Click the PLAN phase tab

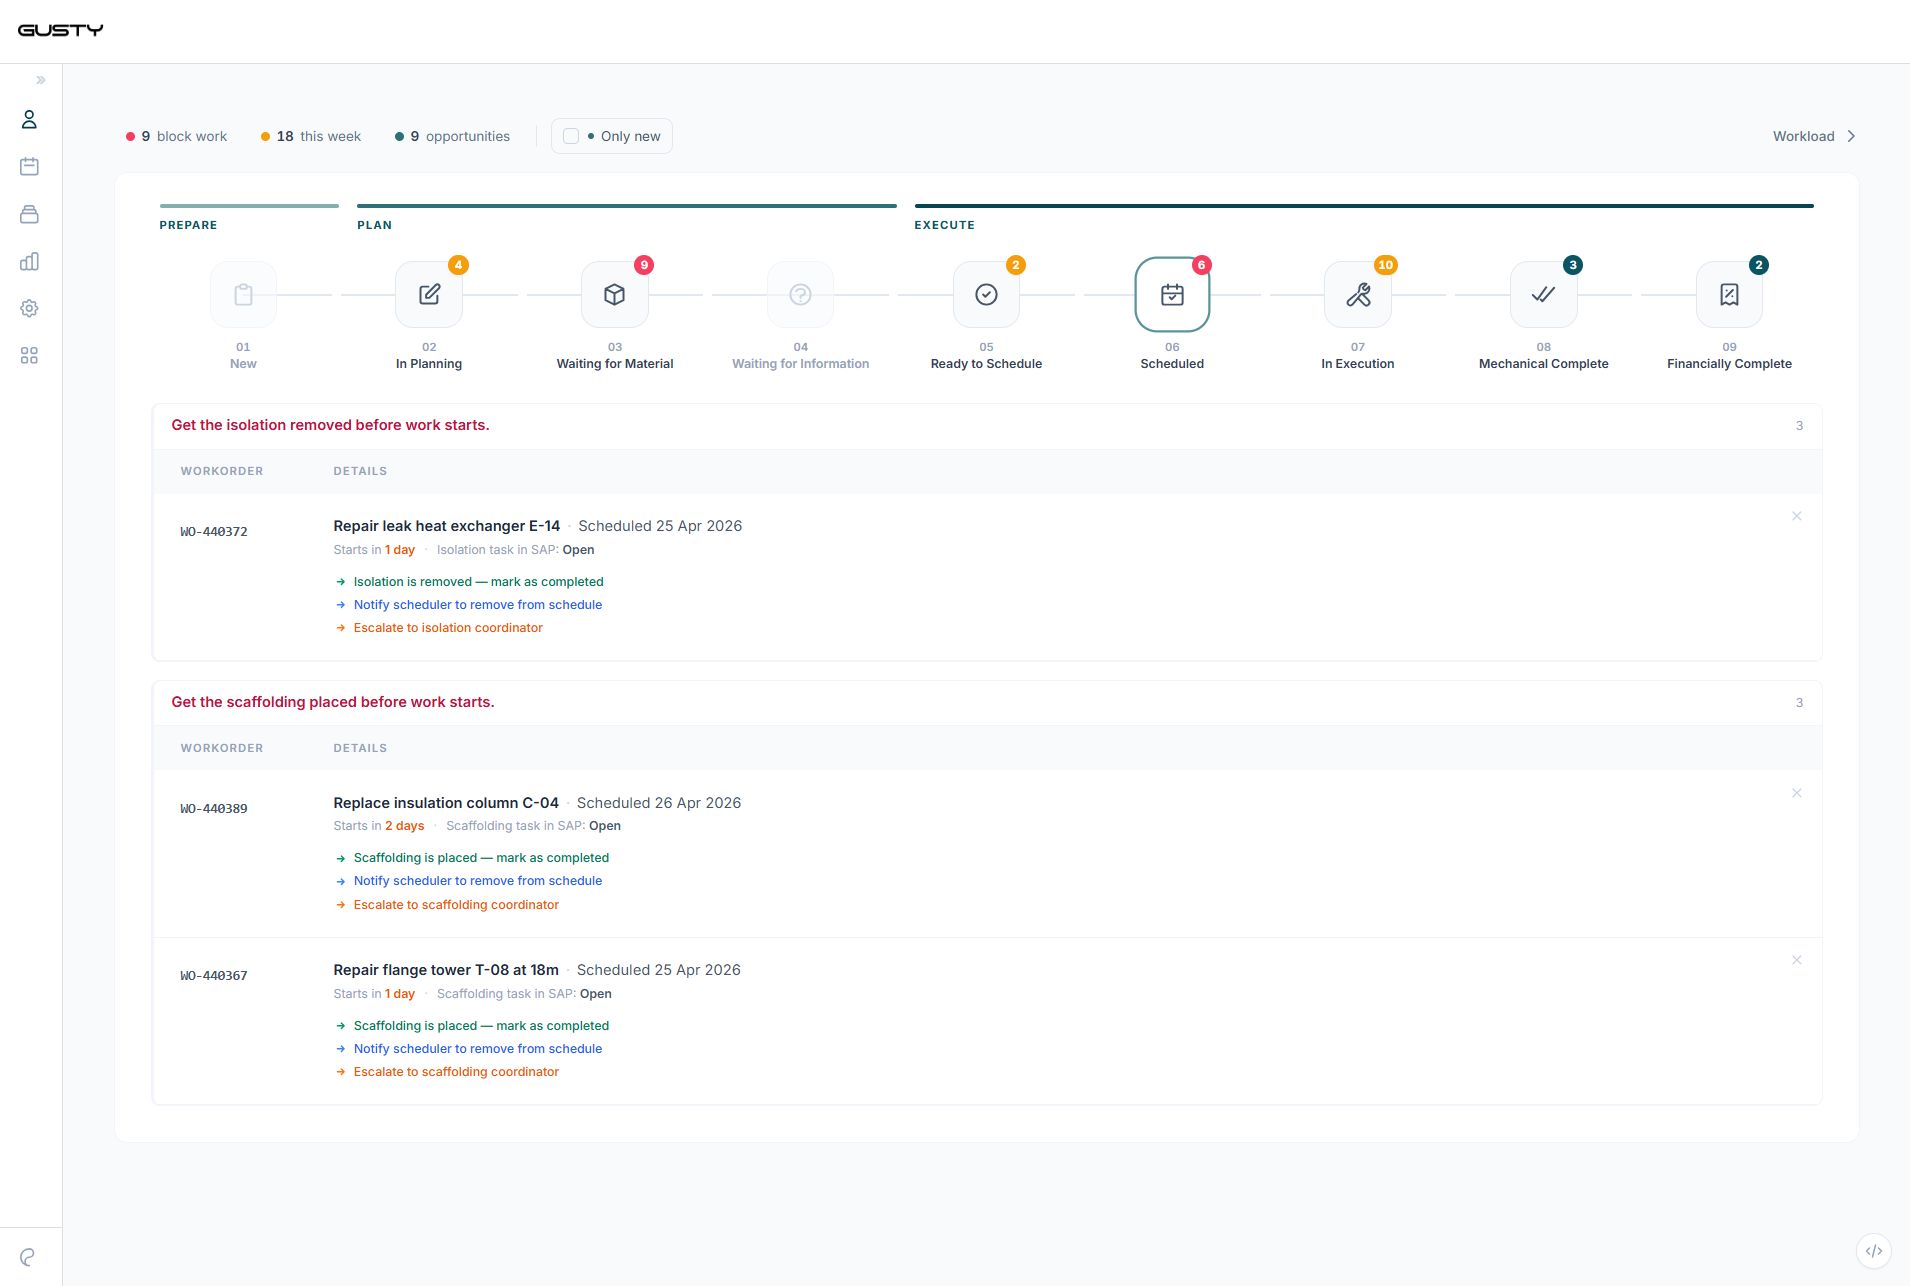(x=374, y=225)
